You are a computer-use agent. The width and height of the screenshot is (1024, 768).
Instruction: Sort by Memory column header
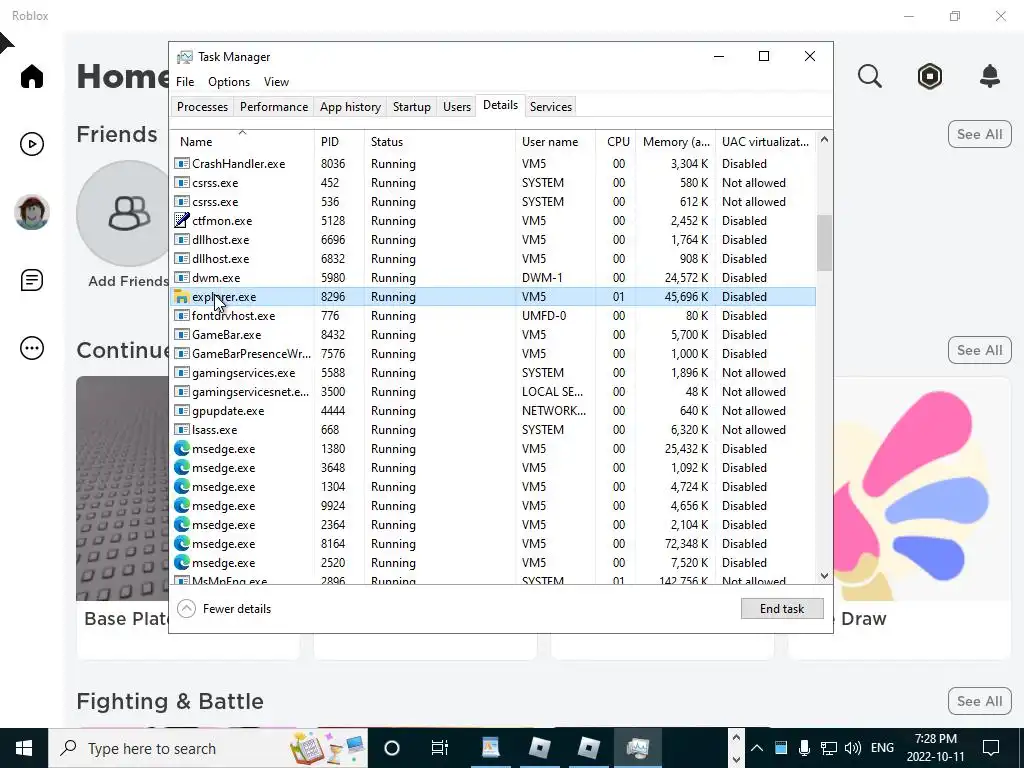(x=676, y=142)
